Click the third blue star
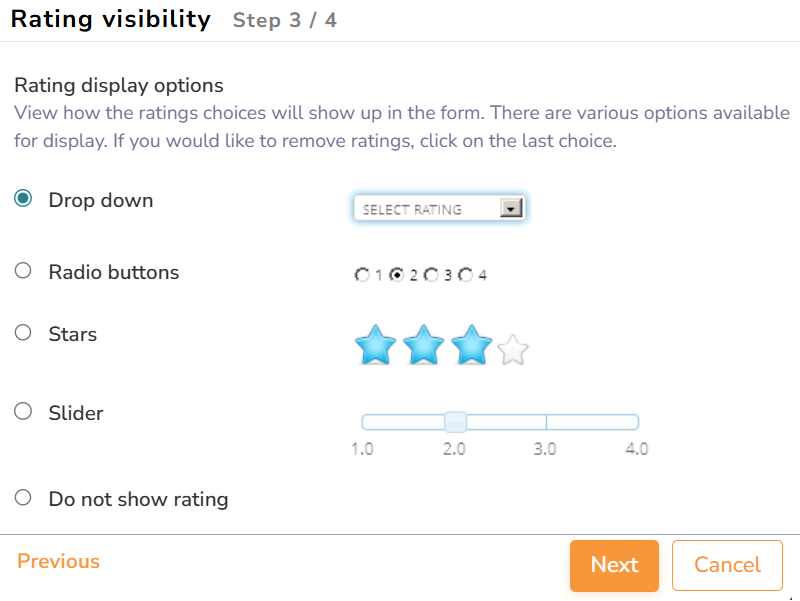The image size is (800, 601). pos(471,346)
